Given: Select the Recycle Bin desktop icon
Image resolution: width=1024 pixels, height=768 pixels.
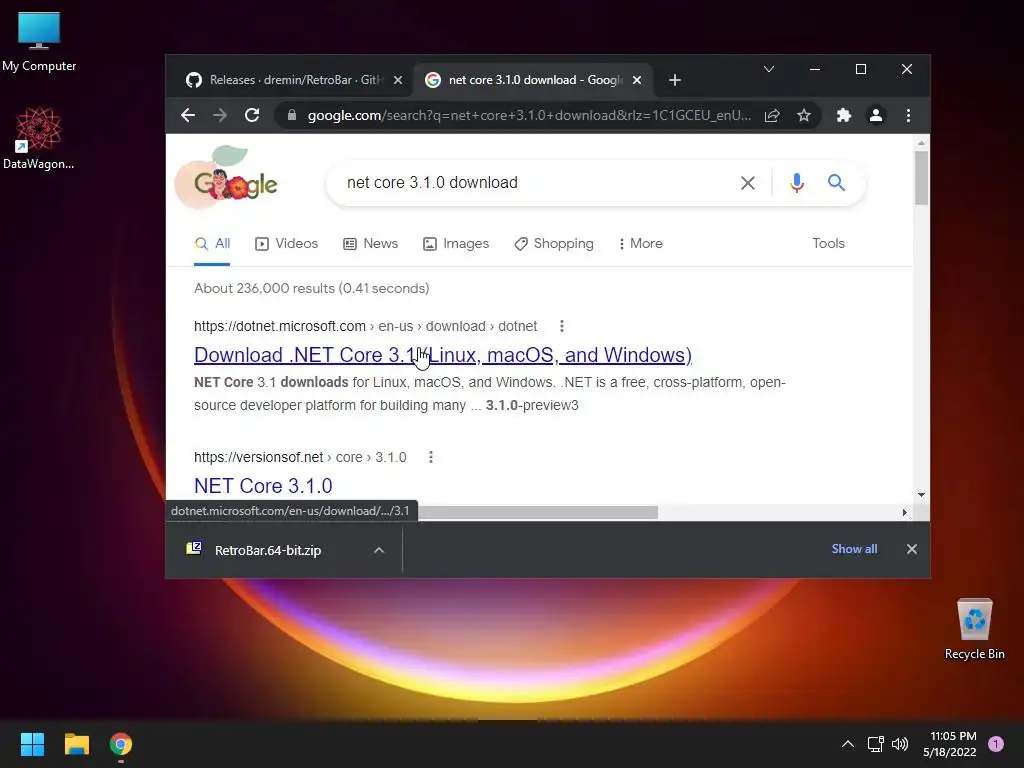Looking at the screenshot, I should [975, 629].
